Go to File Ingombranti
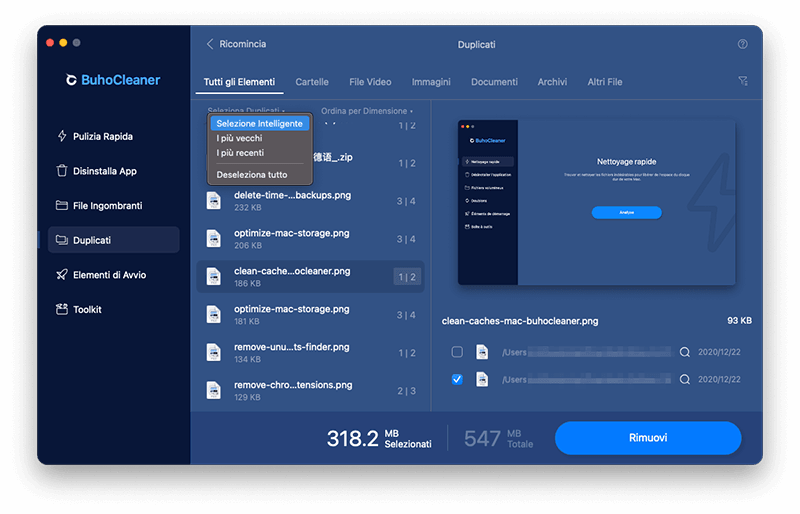The height and width of the screenshot is (514, 800). (99, 206)
